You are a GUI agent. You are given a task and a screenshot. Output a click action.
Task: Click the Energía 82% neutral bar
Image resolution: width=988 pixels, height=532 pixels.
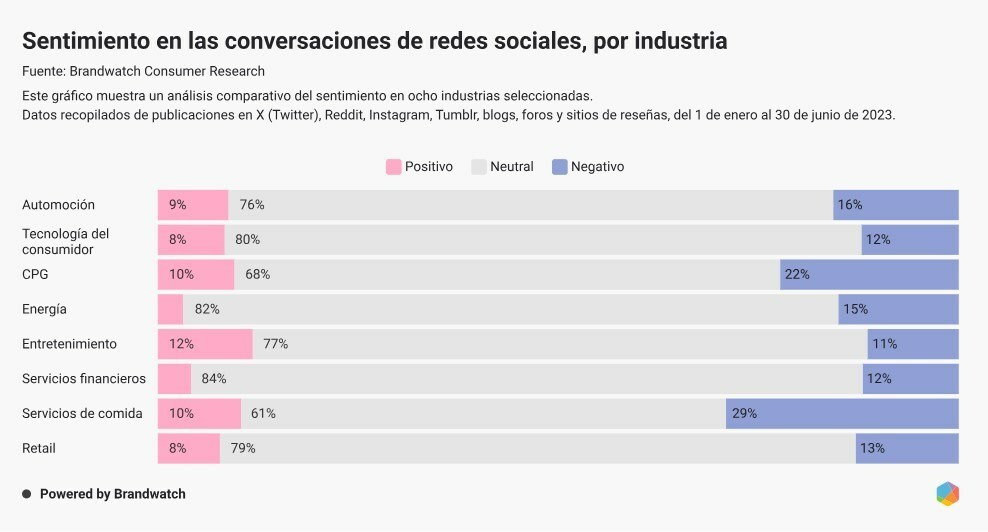tap(510, 309)
